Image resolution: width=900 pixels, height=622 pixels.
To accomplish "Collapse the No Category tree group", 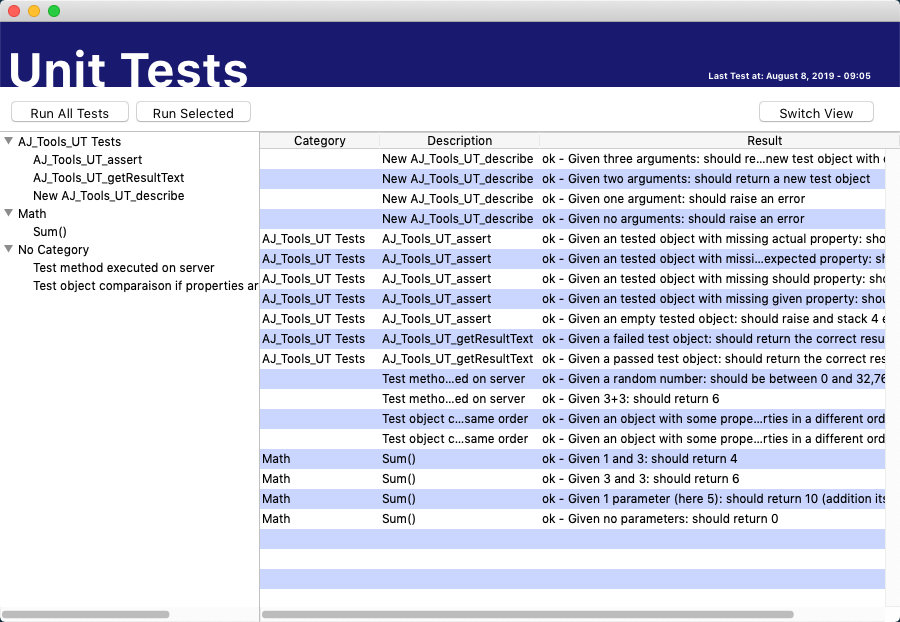I will click(9, 249).
